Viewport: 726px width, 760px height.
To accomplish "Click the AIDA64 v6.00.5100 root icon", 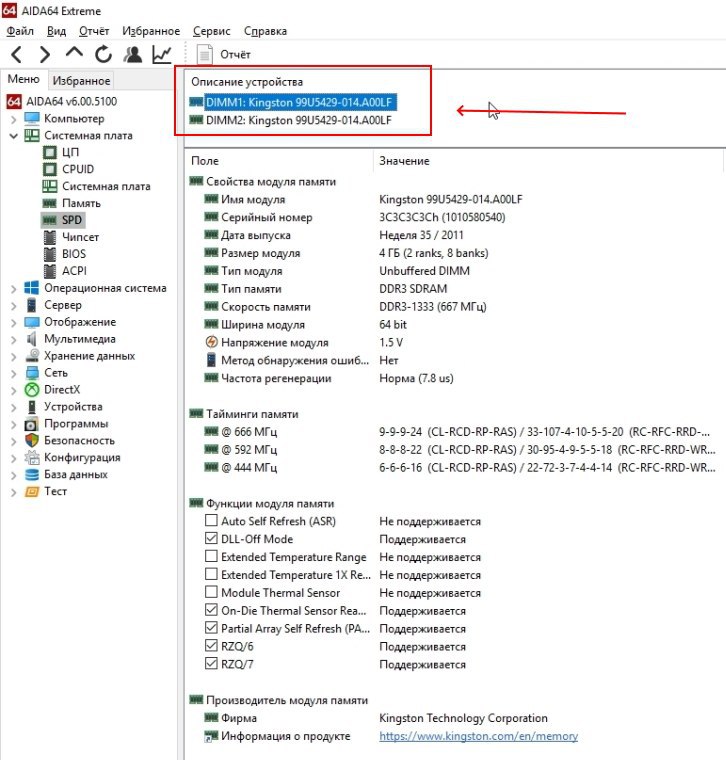I will (14, 101).
